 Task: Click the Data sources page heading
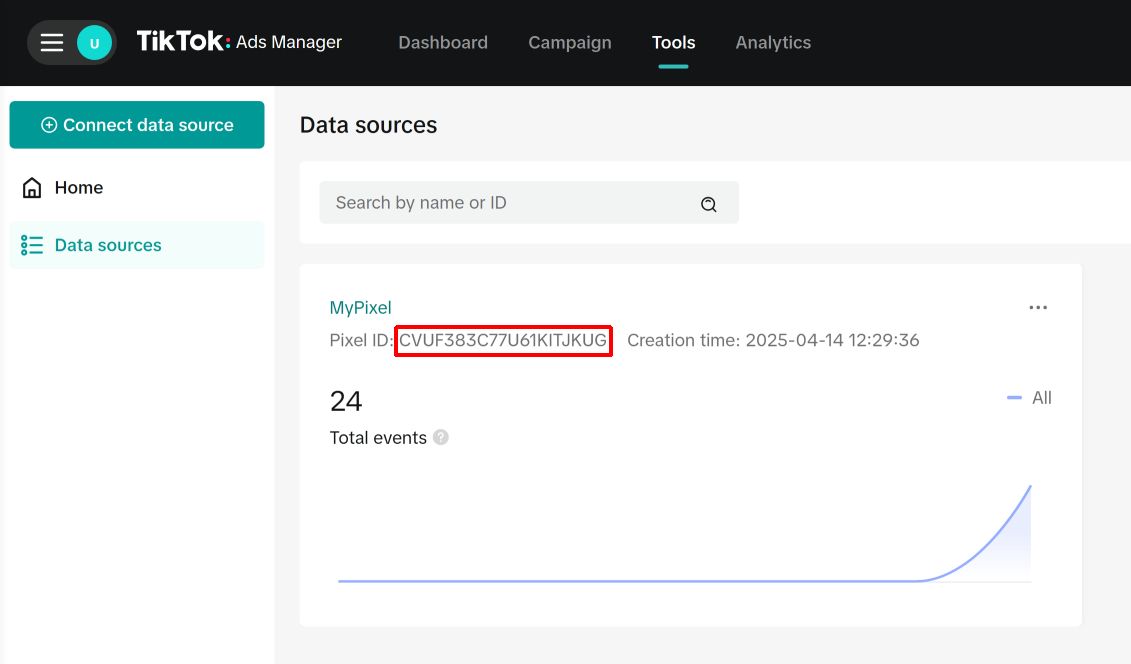click(x=369, y=125)
